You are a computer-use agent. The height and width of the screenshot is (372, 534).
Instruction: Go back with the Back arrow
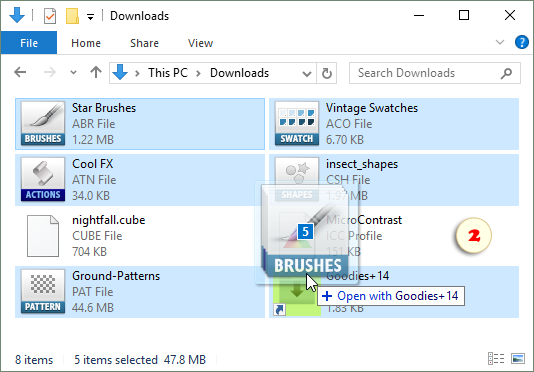[x=20, y=72]
